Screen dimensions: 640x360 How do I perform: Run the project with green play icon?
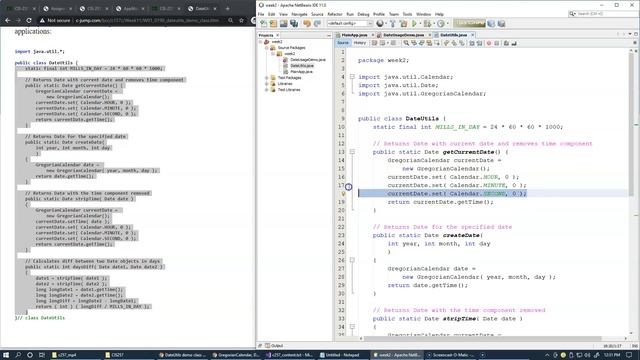click(x=414, y=24)
